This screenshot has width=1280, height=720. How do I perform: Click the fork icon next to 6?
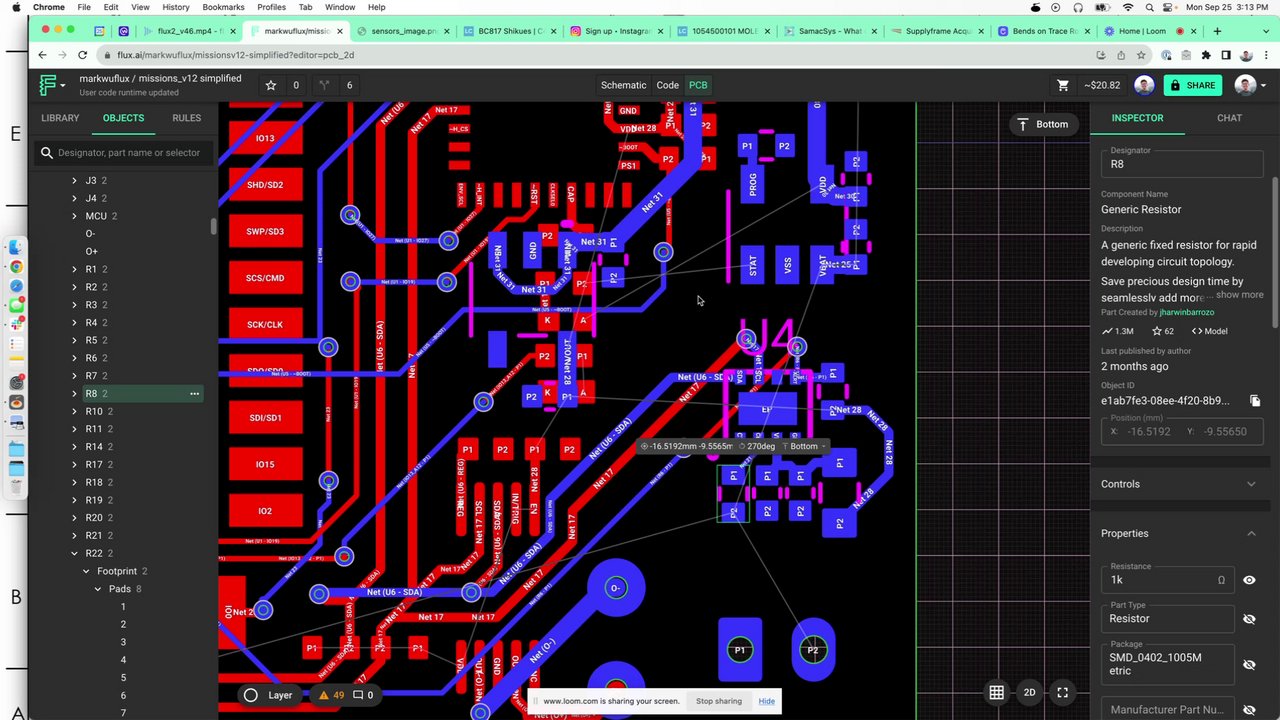[x=324, y=85]
